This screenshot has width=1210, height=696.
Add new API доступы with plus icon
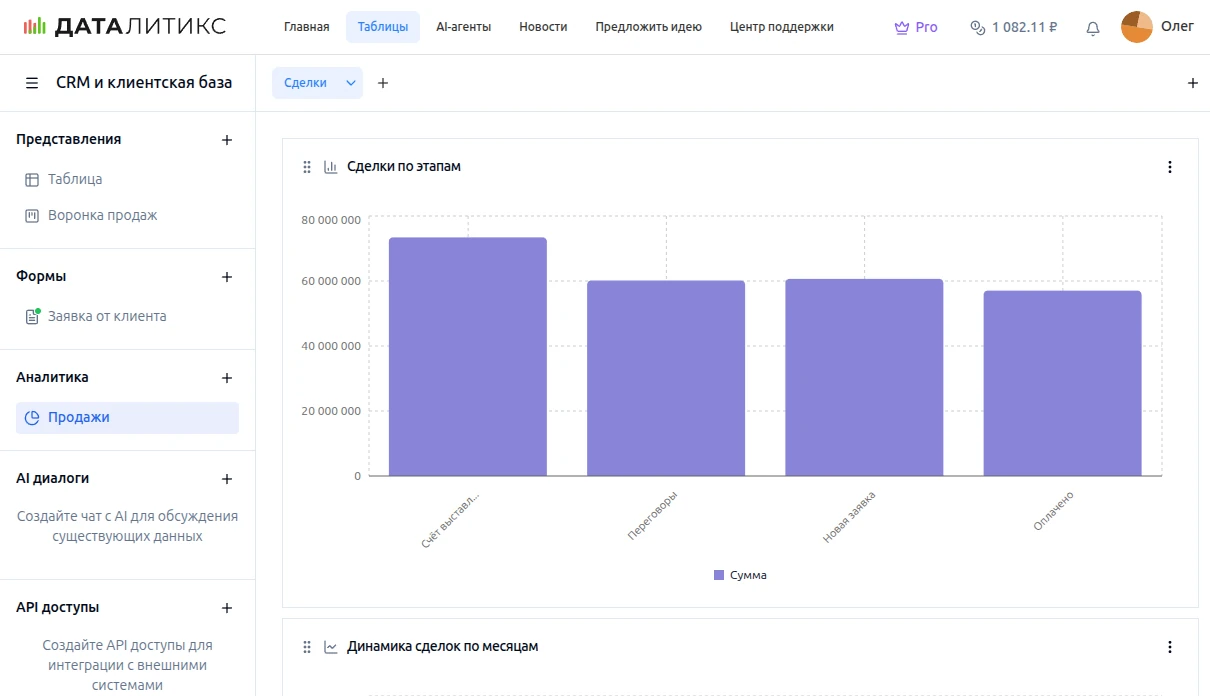click(x=227, y=608)
